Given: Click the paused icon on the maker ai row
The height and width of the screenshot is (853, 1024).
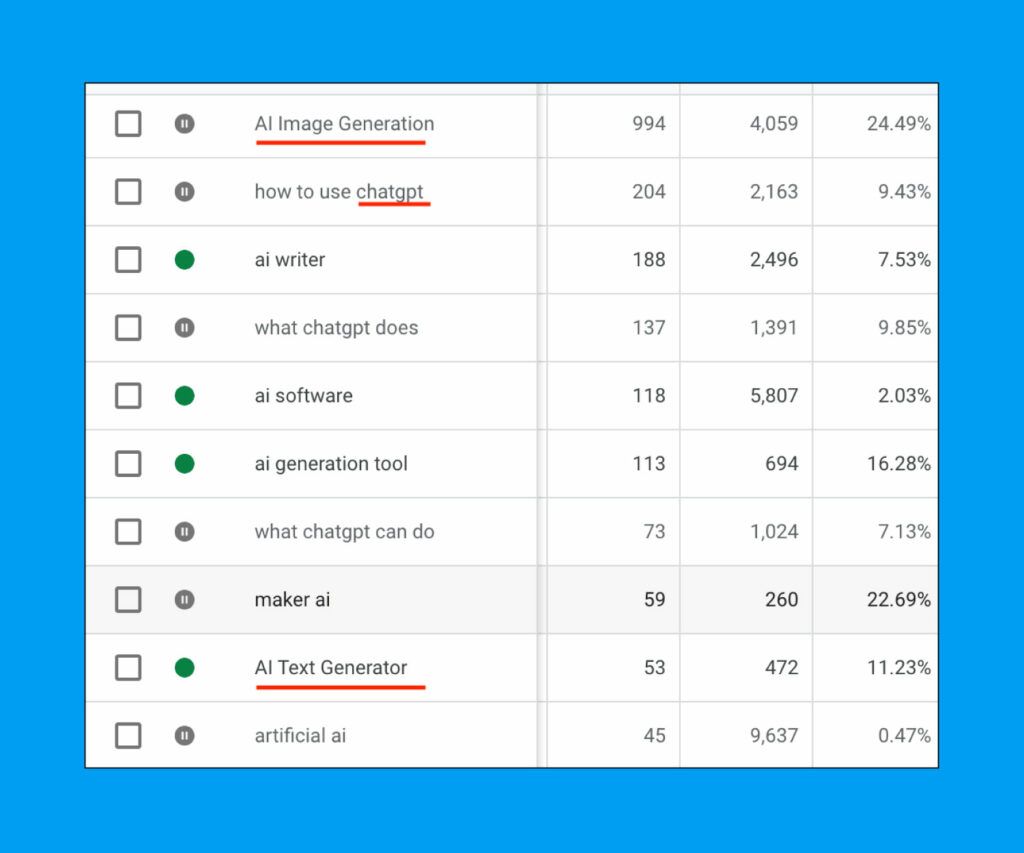Looking at the screenshot, I should pos(185,600).
